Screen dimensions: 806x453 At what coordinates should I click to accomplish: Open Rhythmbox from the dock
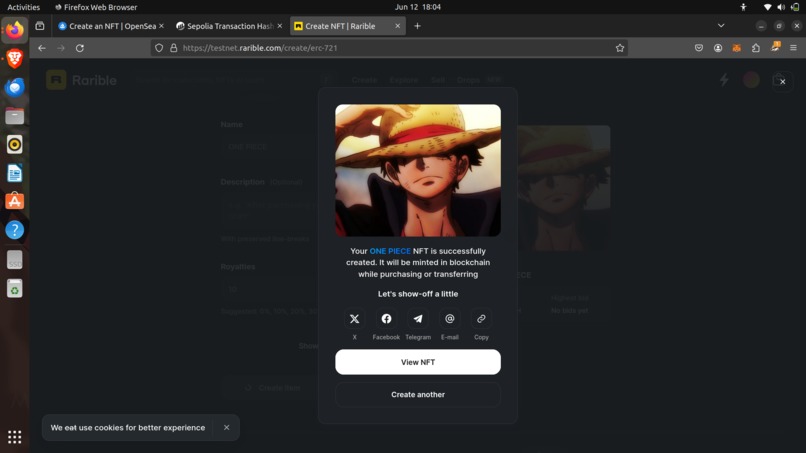14,144
